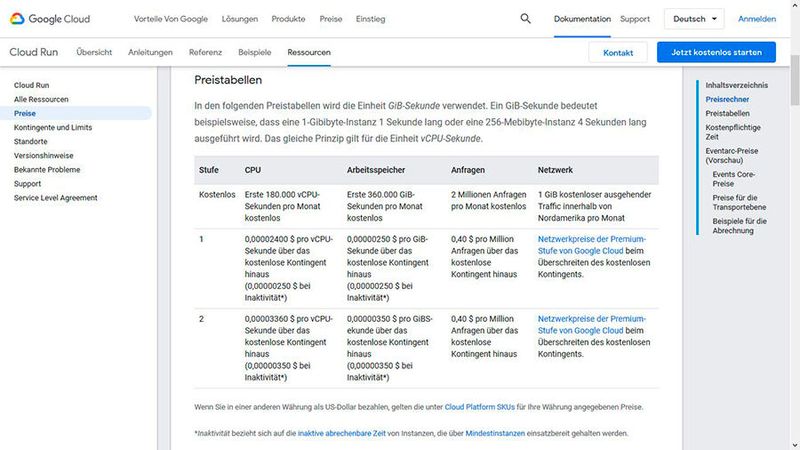800x450 pixels.
Task: Open the Cloud Platform SKUs link
Action: click(x=480, y=407)
